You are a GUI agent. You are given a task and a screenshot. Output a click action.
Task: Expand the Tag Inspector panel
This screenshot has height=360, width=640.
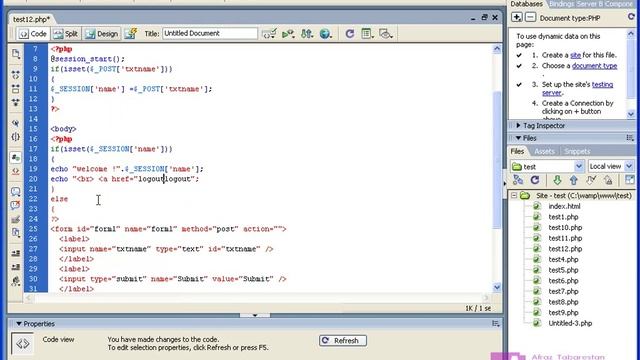pos(544,126)
